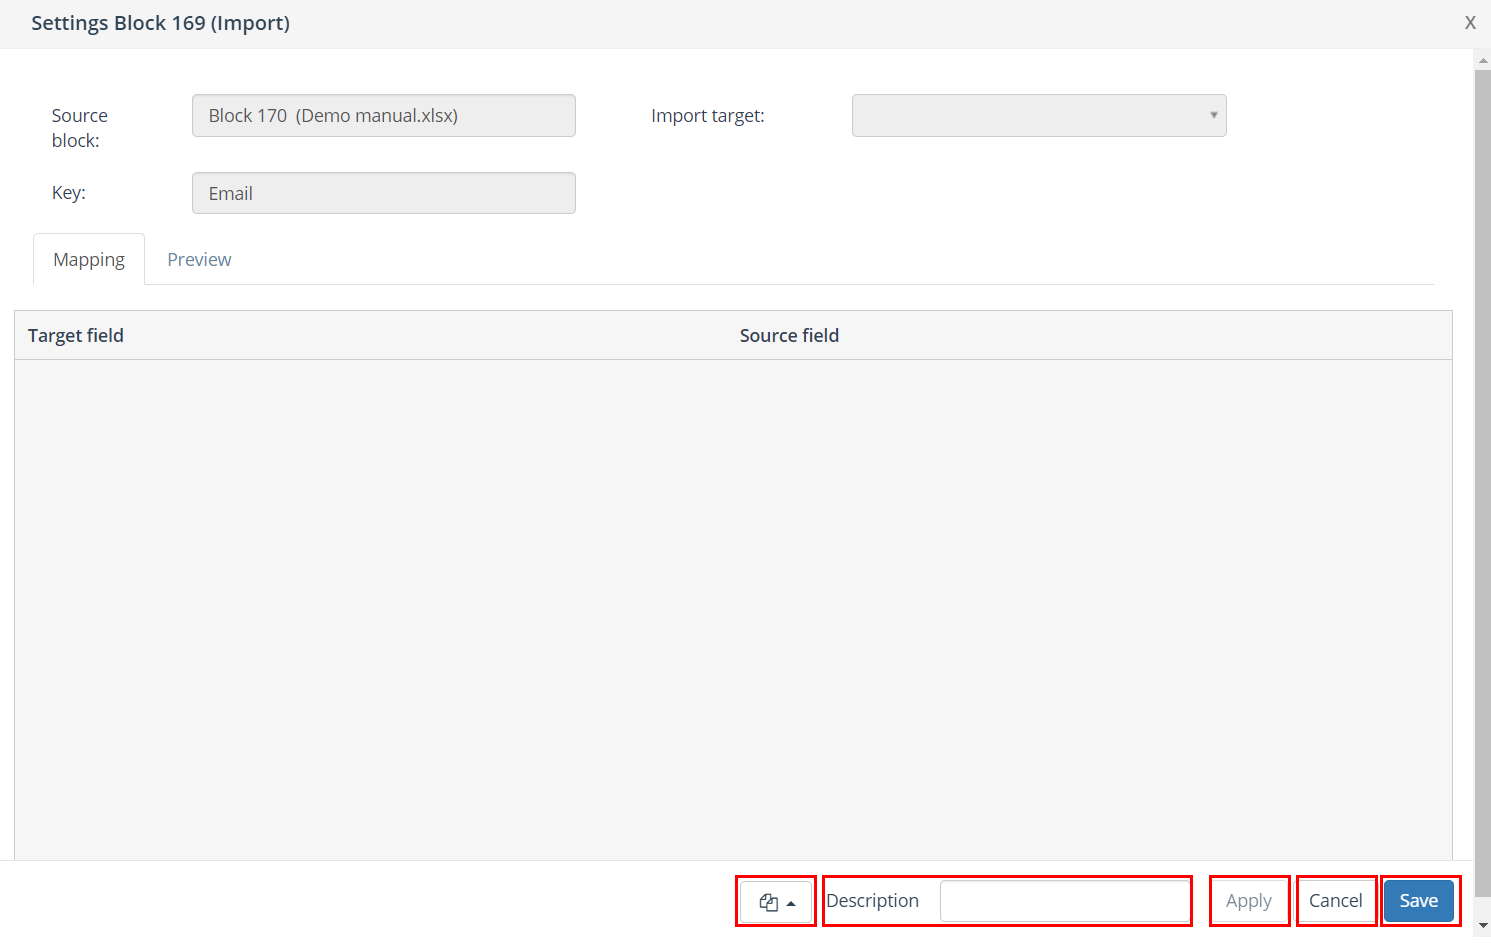Click the vertical scrollbar thumb
This screenshot has height=943, width=1491.
(x=1482, y=480)
